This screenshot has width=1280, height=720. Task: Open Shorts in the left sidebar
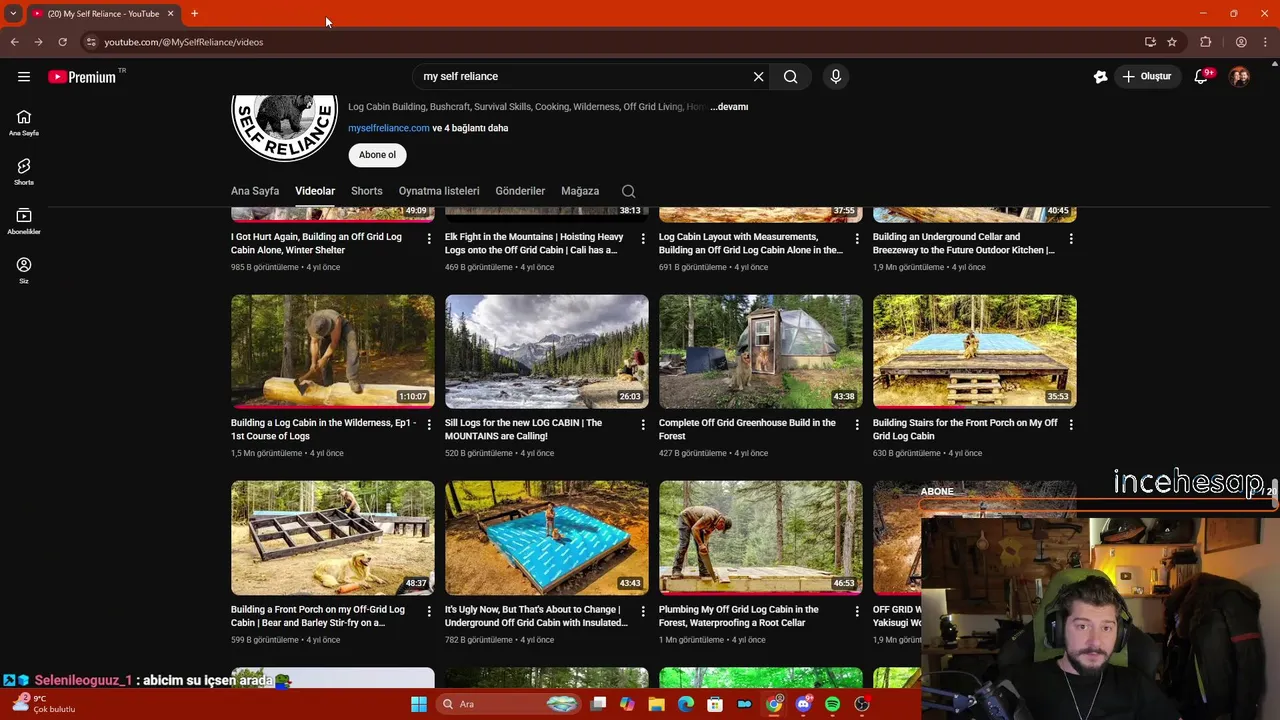point(24,172)
